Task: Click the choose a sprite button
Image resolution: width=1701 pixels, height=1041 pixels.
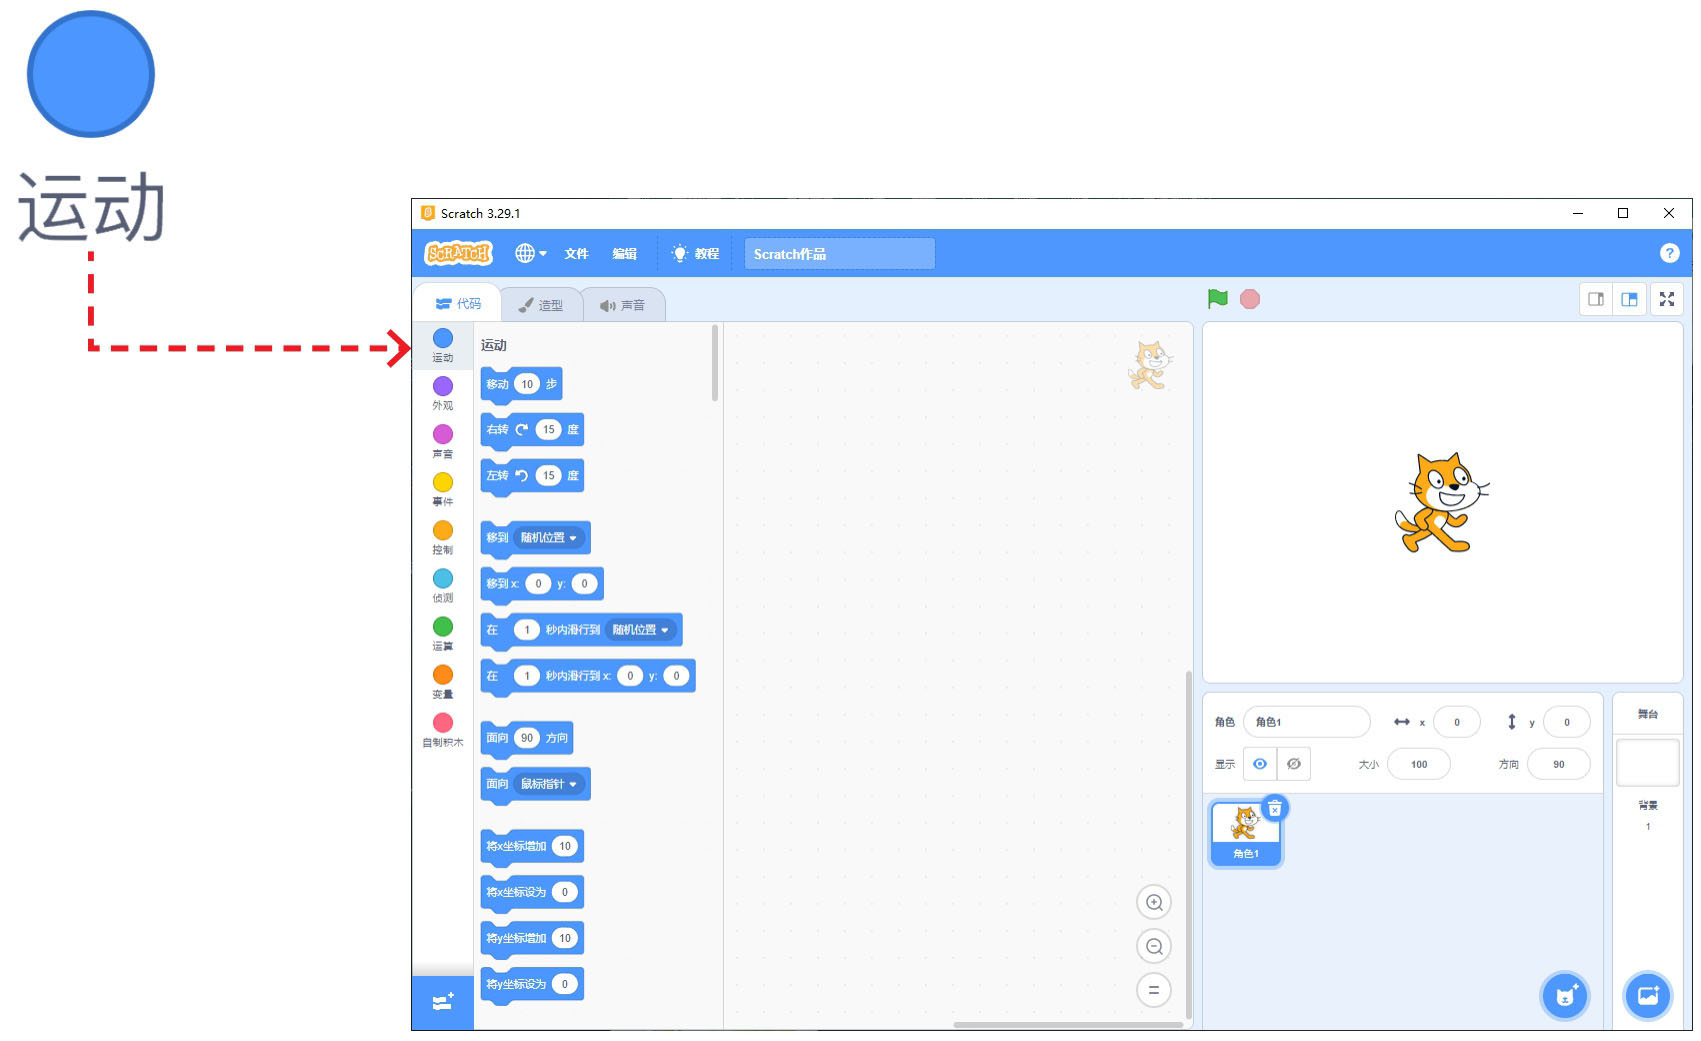Action: tap(1565, 996)
